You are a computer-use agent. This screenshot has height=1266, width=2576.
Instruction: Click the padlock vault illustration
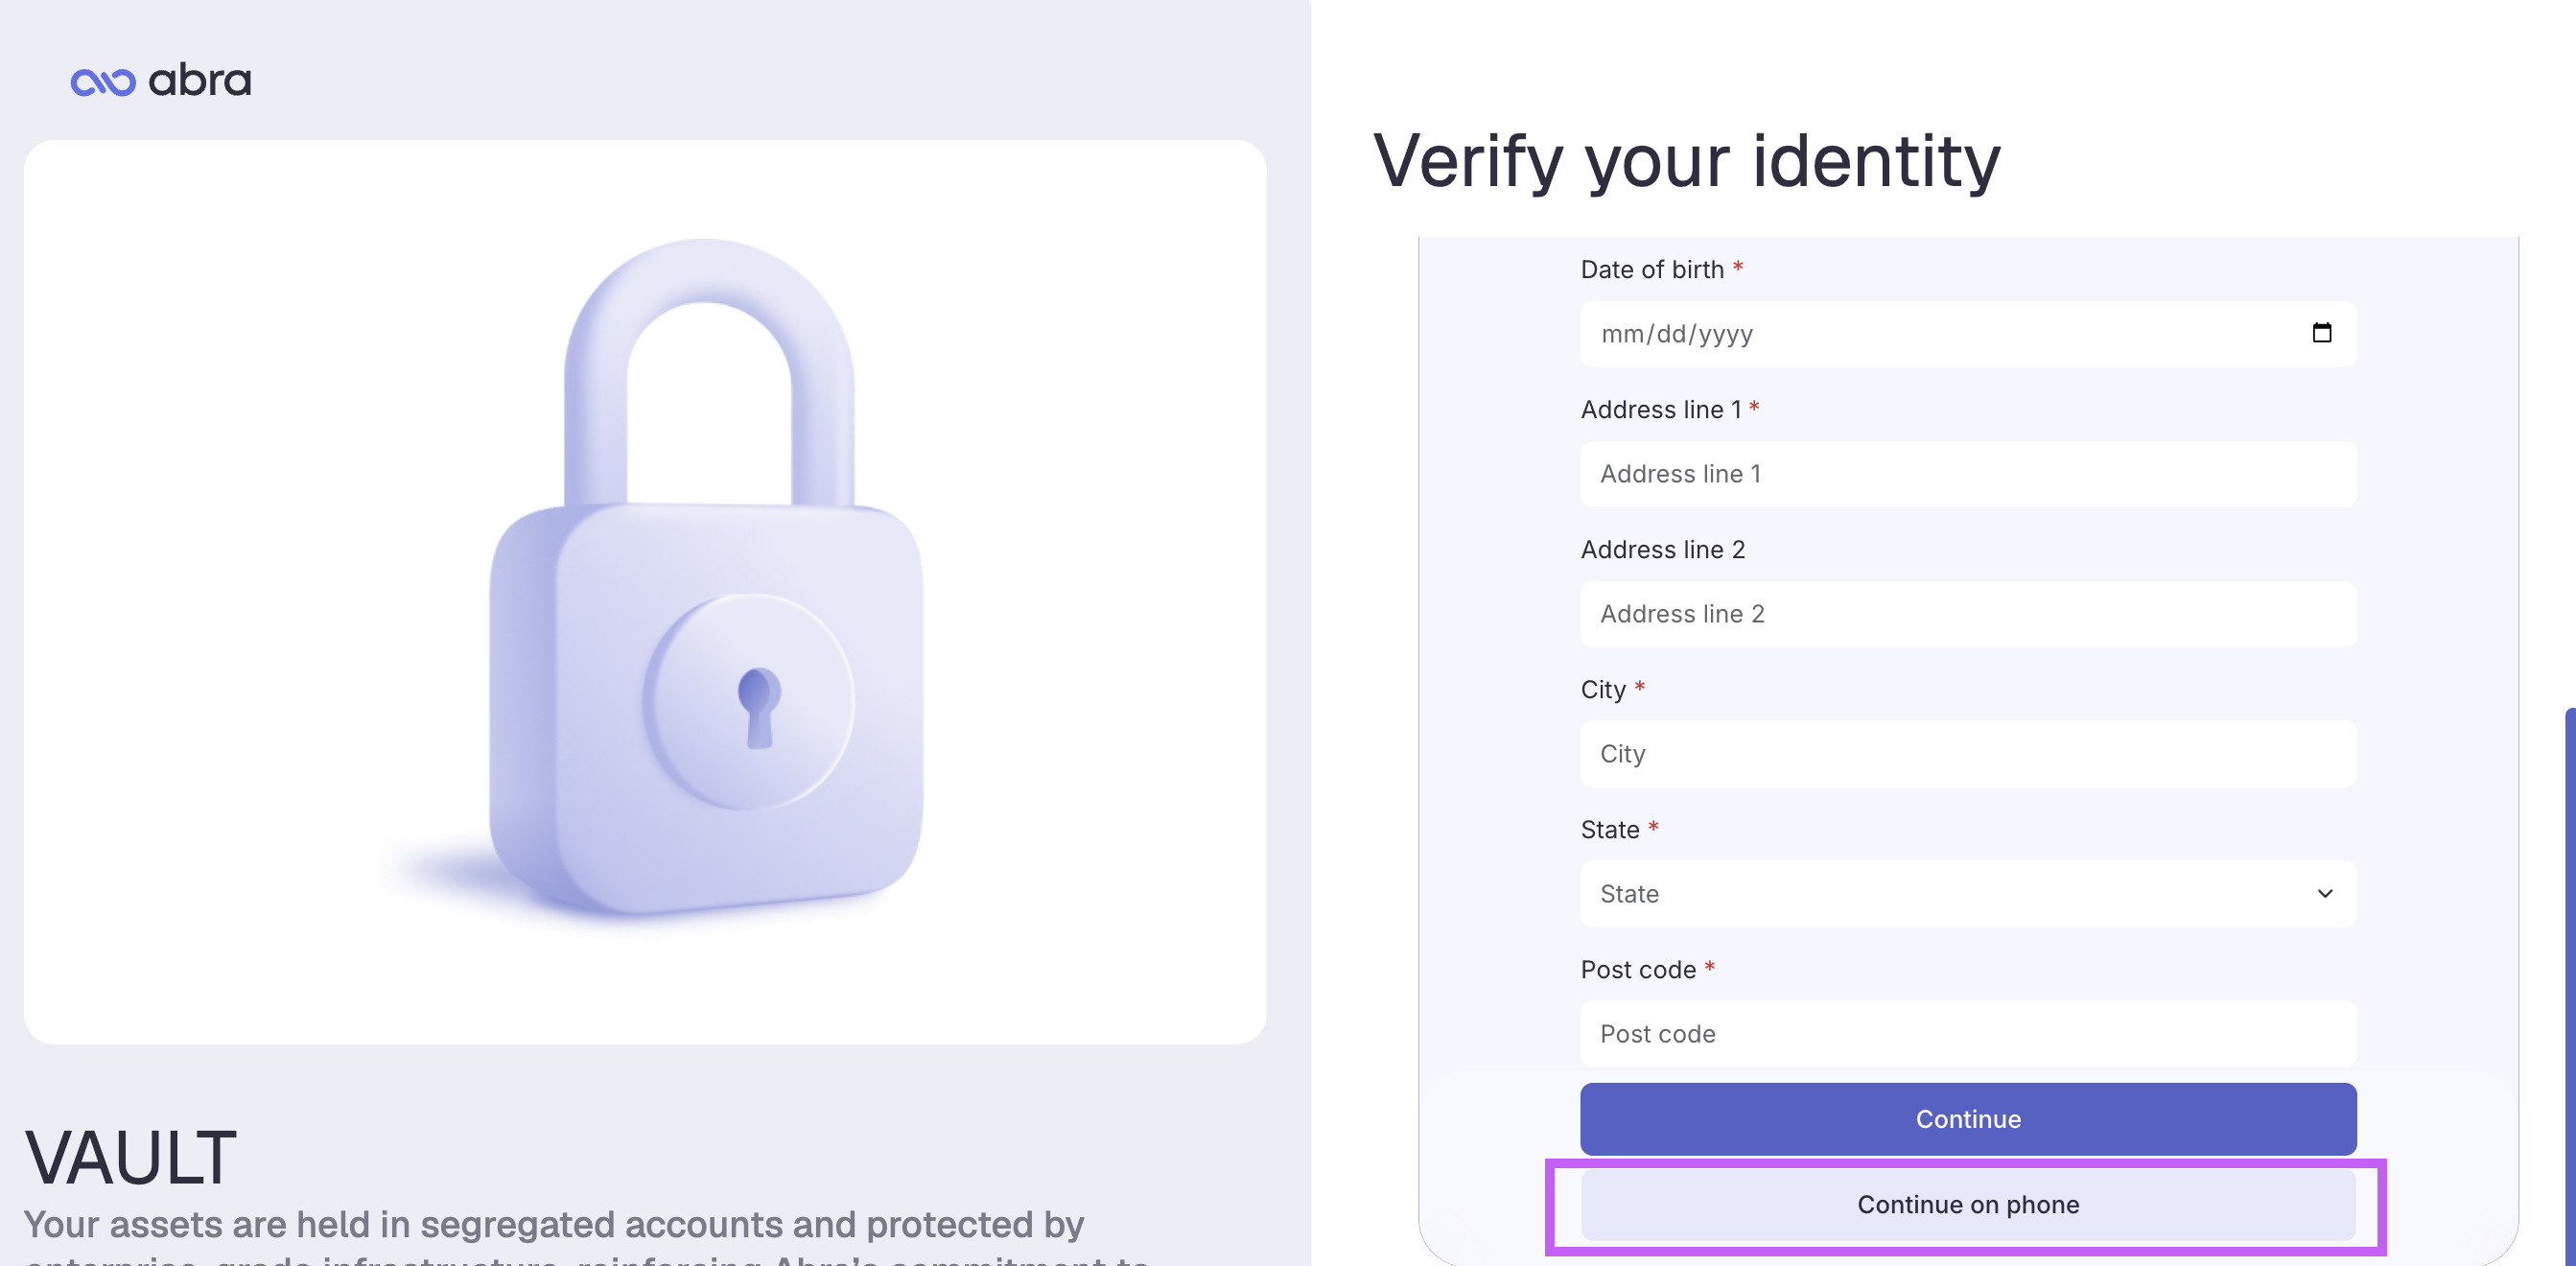coord(706,577)
